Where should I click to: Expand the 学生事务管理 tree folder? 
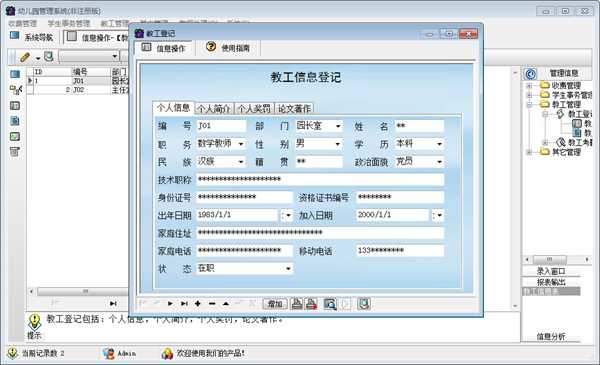(530, 95)
